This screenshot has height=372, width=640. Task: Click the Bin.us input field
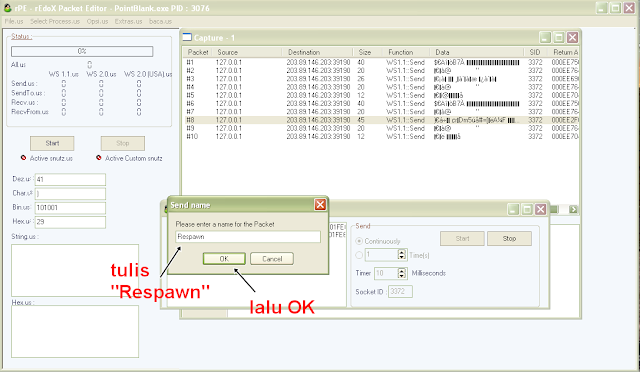[70, 208]
